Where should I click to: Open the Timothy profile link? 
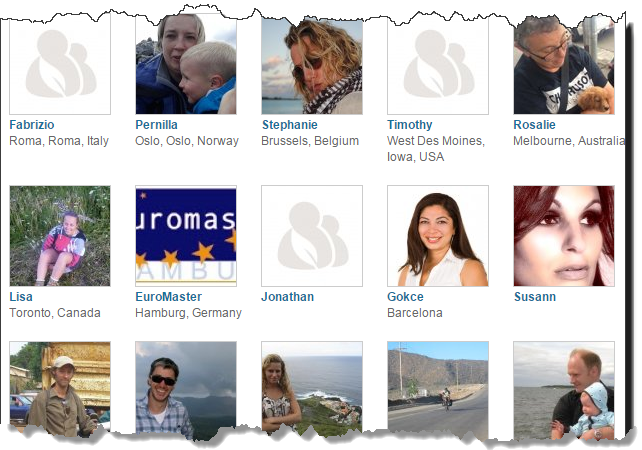click(x=410, y=125)
